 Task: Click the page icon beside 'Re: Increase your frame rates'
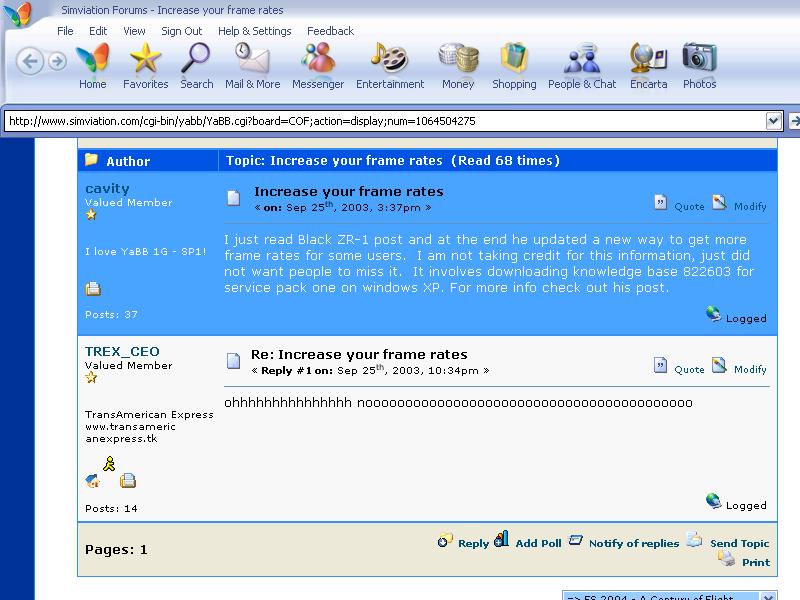point(233,361)
